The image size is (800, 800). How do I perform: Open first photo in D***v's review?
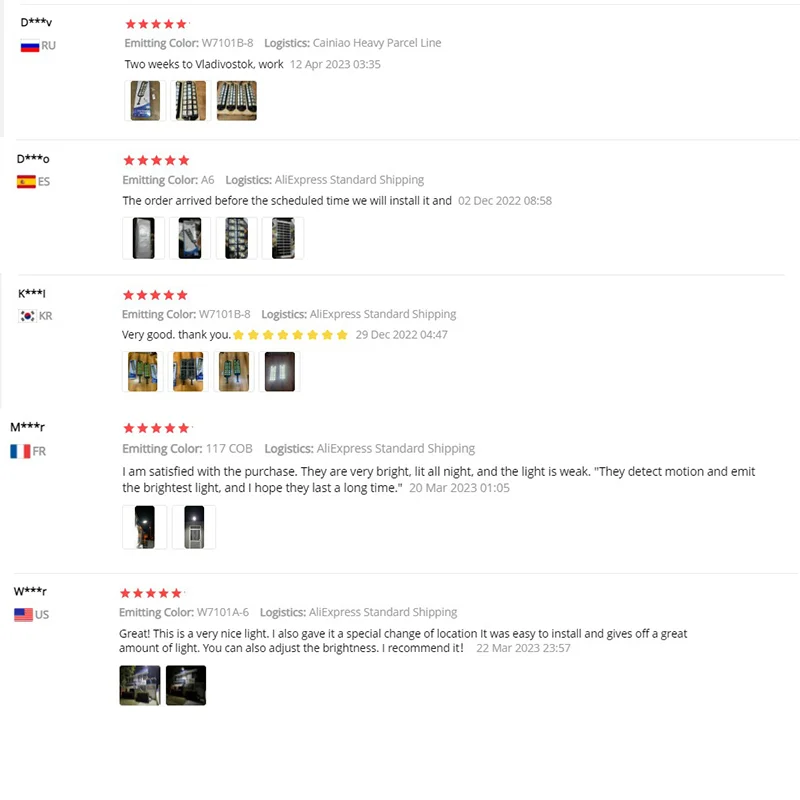point(145,101)
